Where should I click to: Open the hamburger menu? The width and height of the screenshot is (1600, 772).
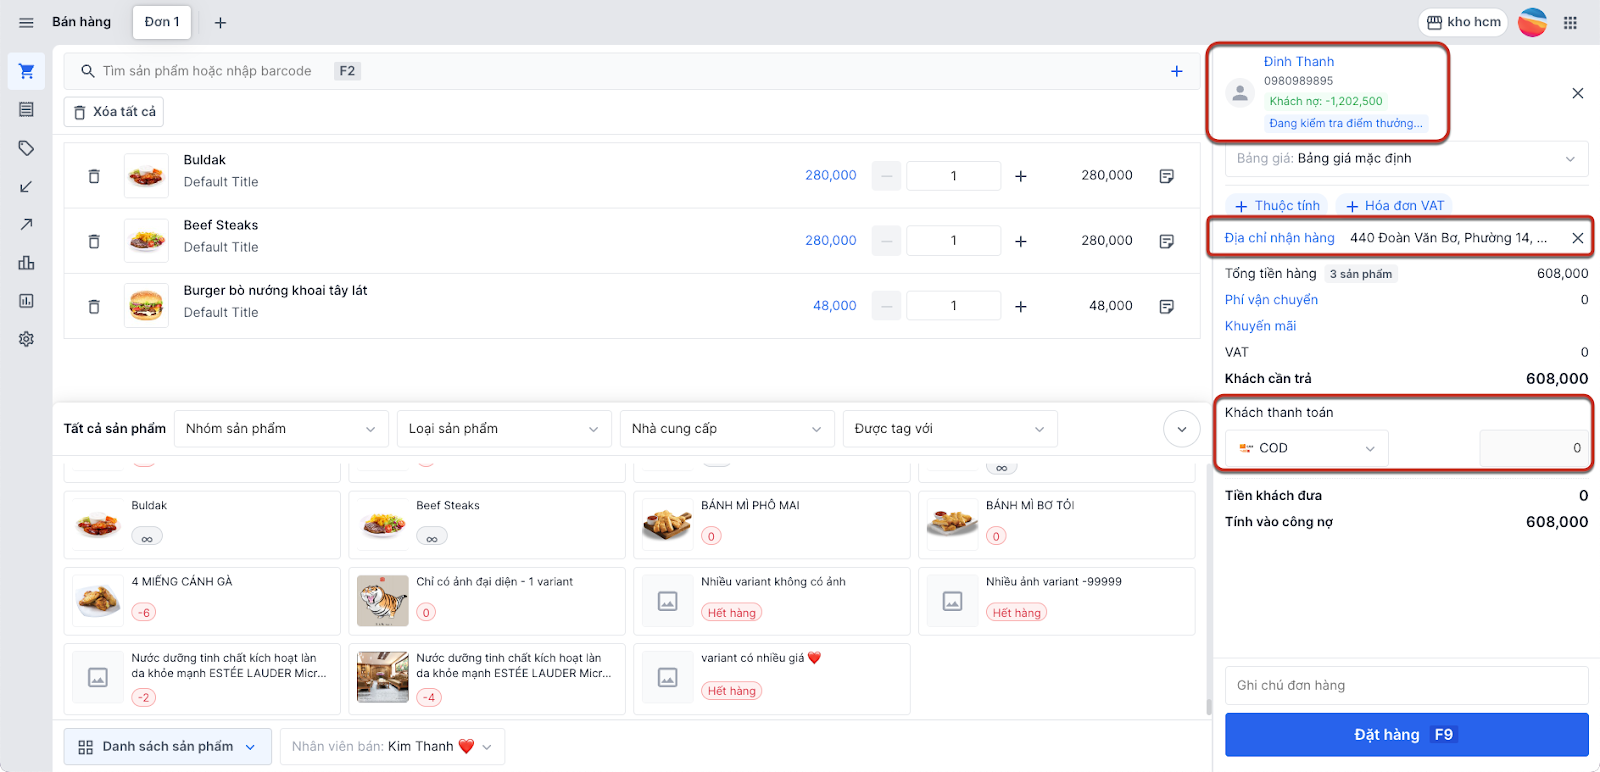[26, 22]
